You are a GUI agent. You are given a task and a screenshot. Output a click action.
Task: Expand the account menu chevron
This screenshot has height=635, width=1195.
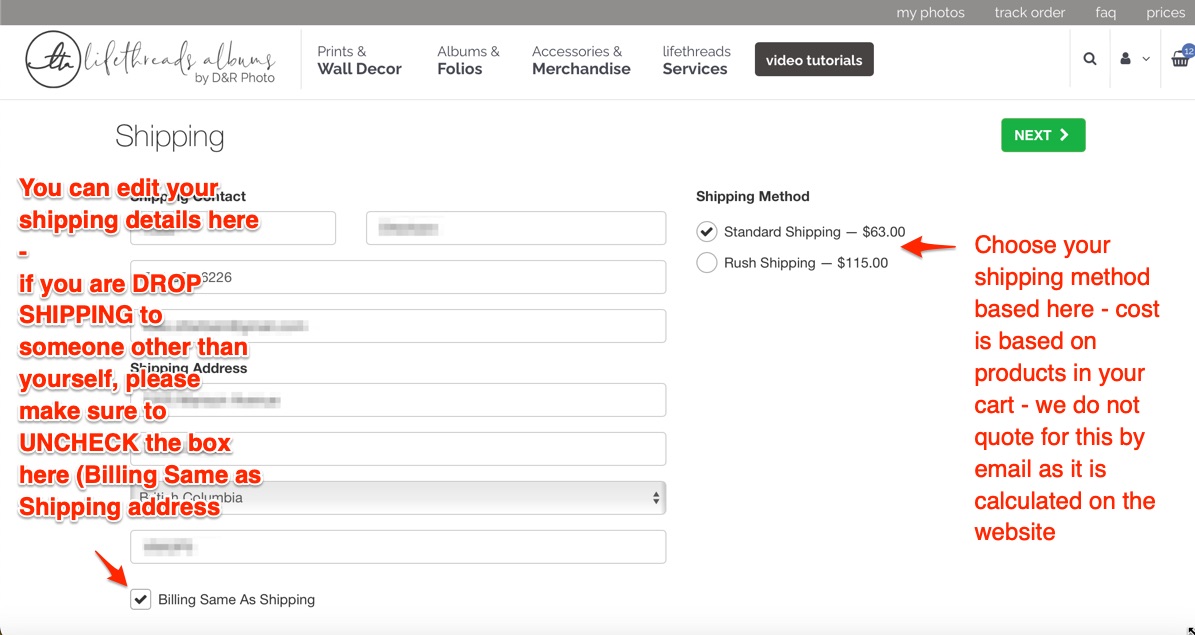[1146, 59]
